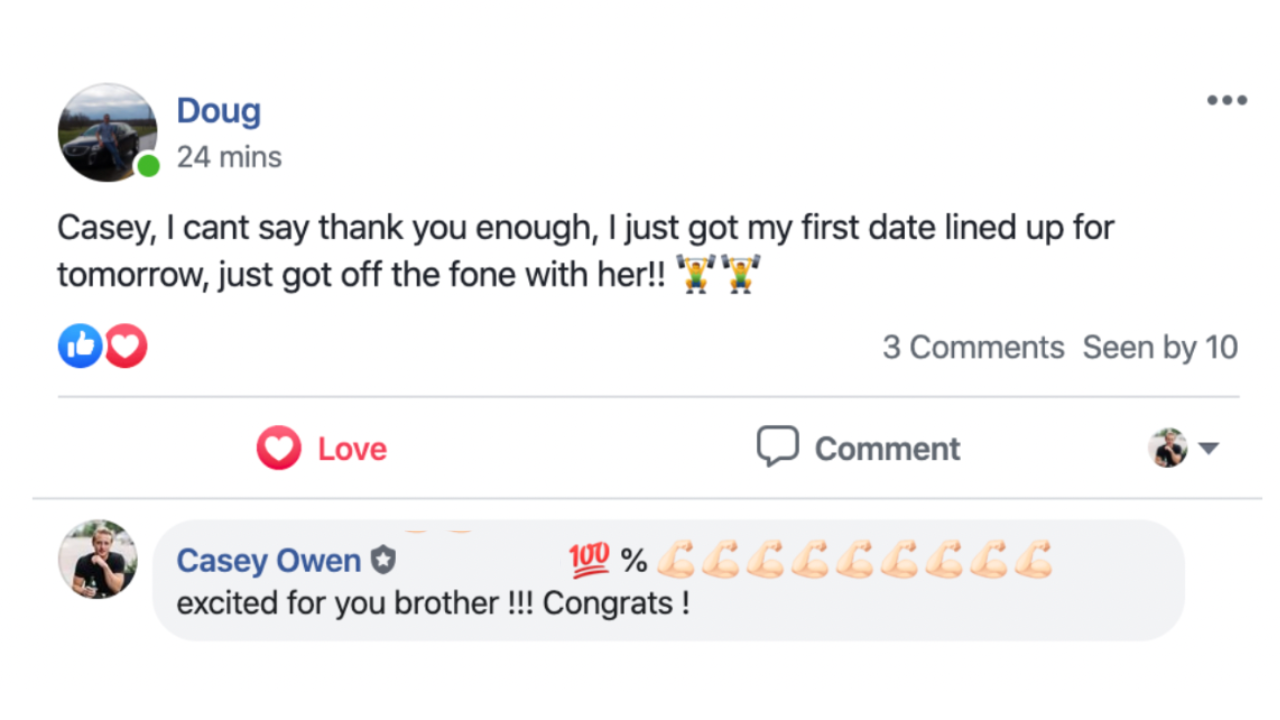
Task: Click the admin shield badge beside Casey Owen
Action: (x=383, y=560)
